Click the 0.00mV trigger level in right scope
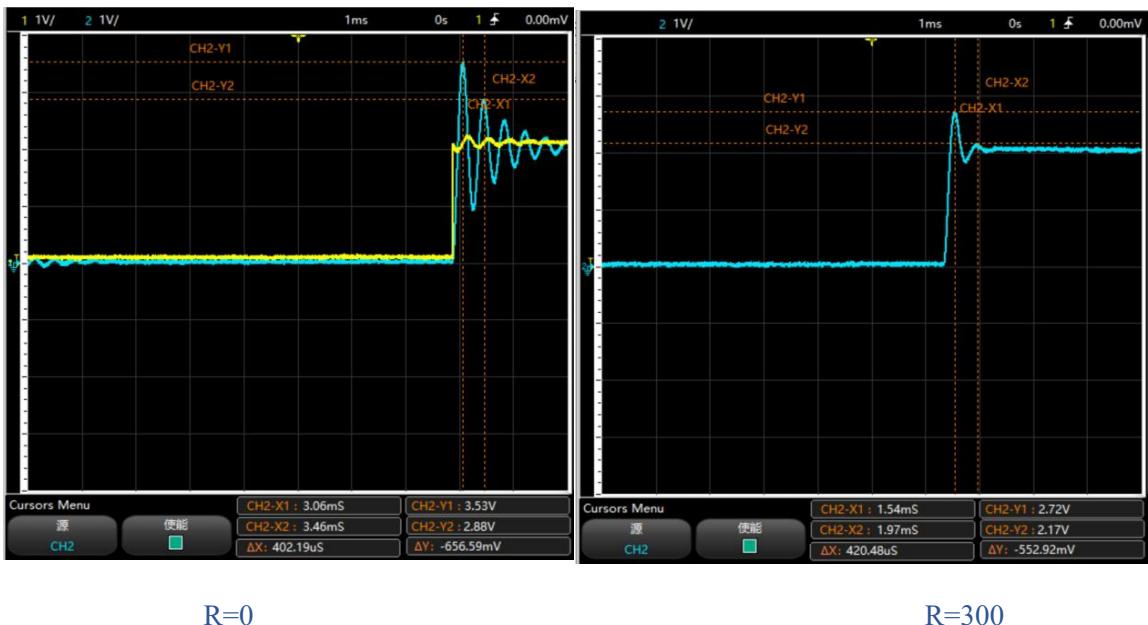1148x625 pixels. (x=1119, y=23)
